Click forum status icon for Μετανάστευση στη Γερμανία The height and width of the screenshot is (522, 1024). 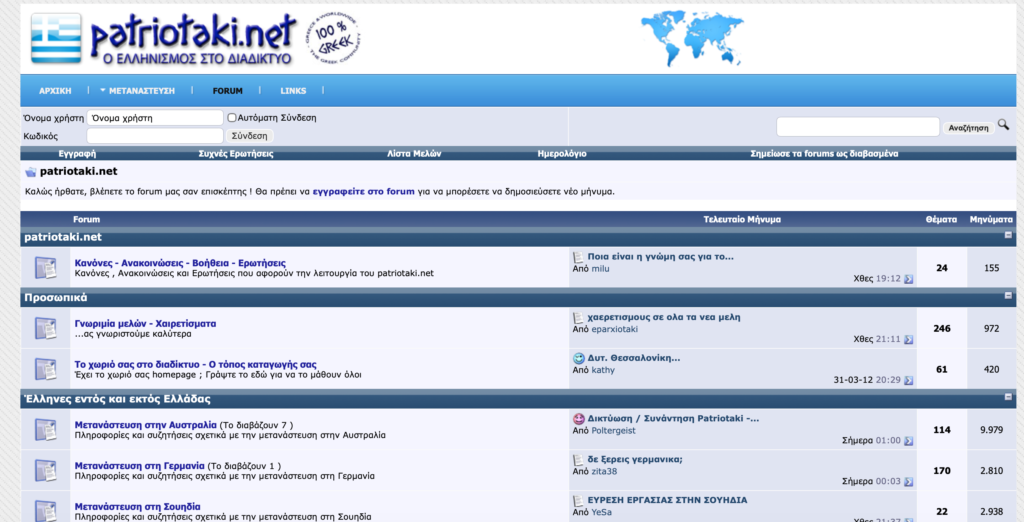(46, 471)
